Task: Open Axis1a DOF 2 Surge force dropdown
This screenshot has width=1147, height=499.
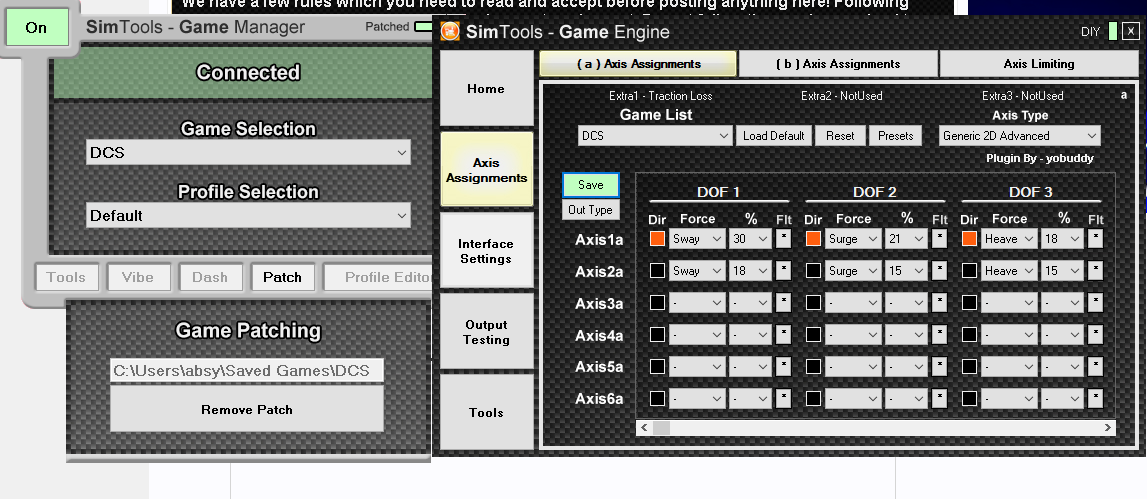Action: click(x=853, y=239)
